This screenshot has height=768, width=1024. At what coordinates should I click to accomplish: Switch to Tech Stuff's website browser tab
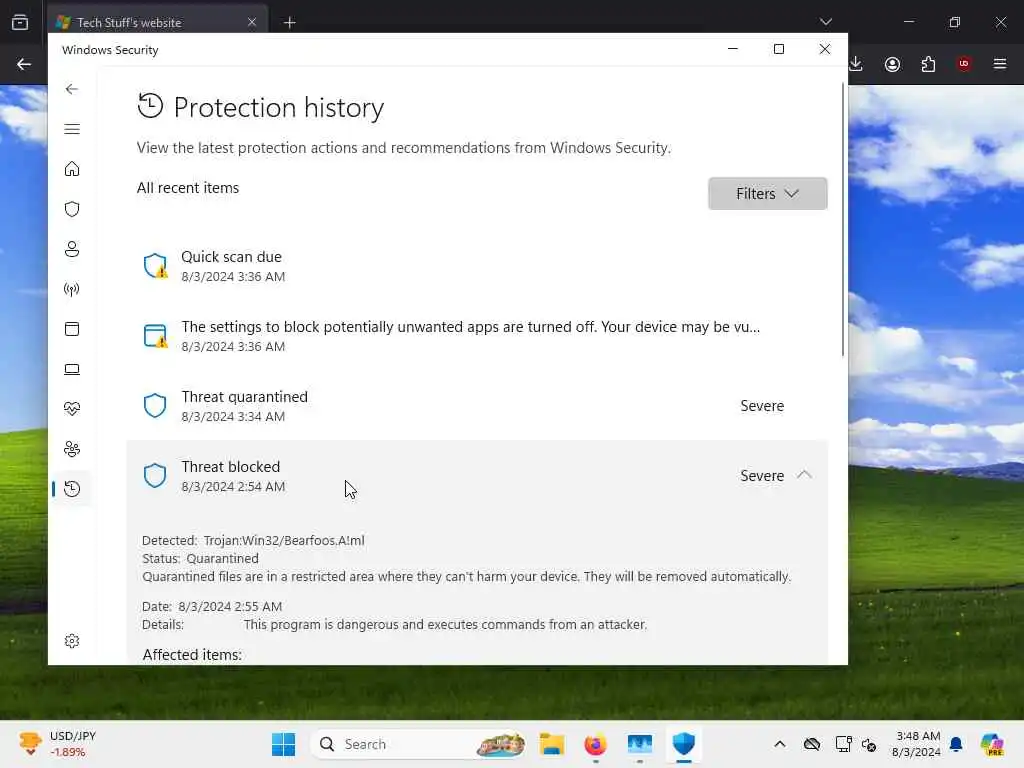(x=157, y=22)
